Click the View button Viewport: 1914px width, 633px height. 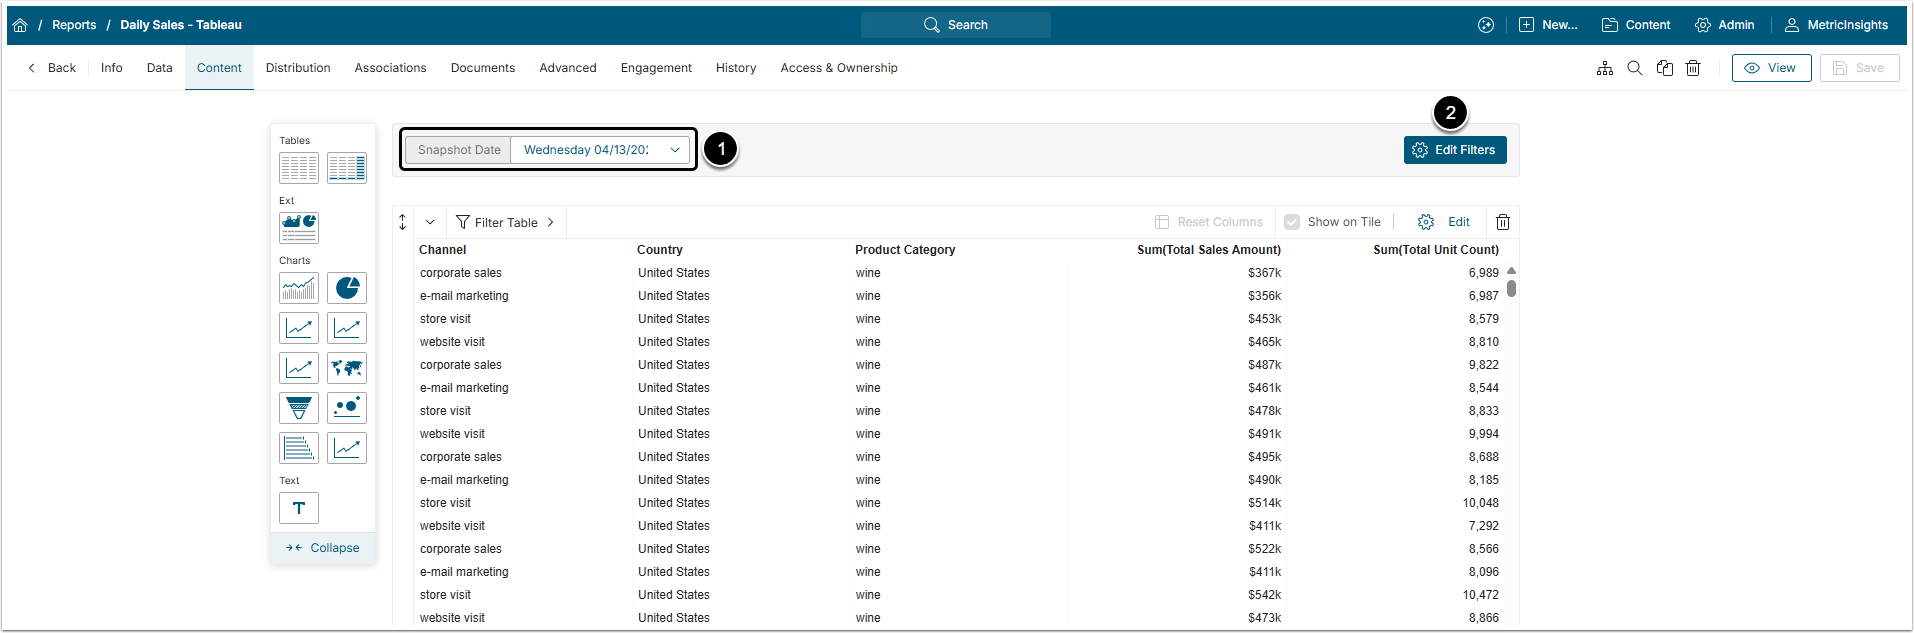[1771, 68]
